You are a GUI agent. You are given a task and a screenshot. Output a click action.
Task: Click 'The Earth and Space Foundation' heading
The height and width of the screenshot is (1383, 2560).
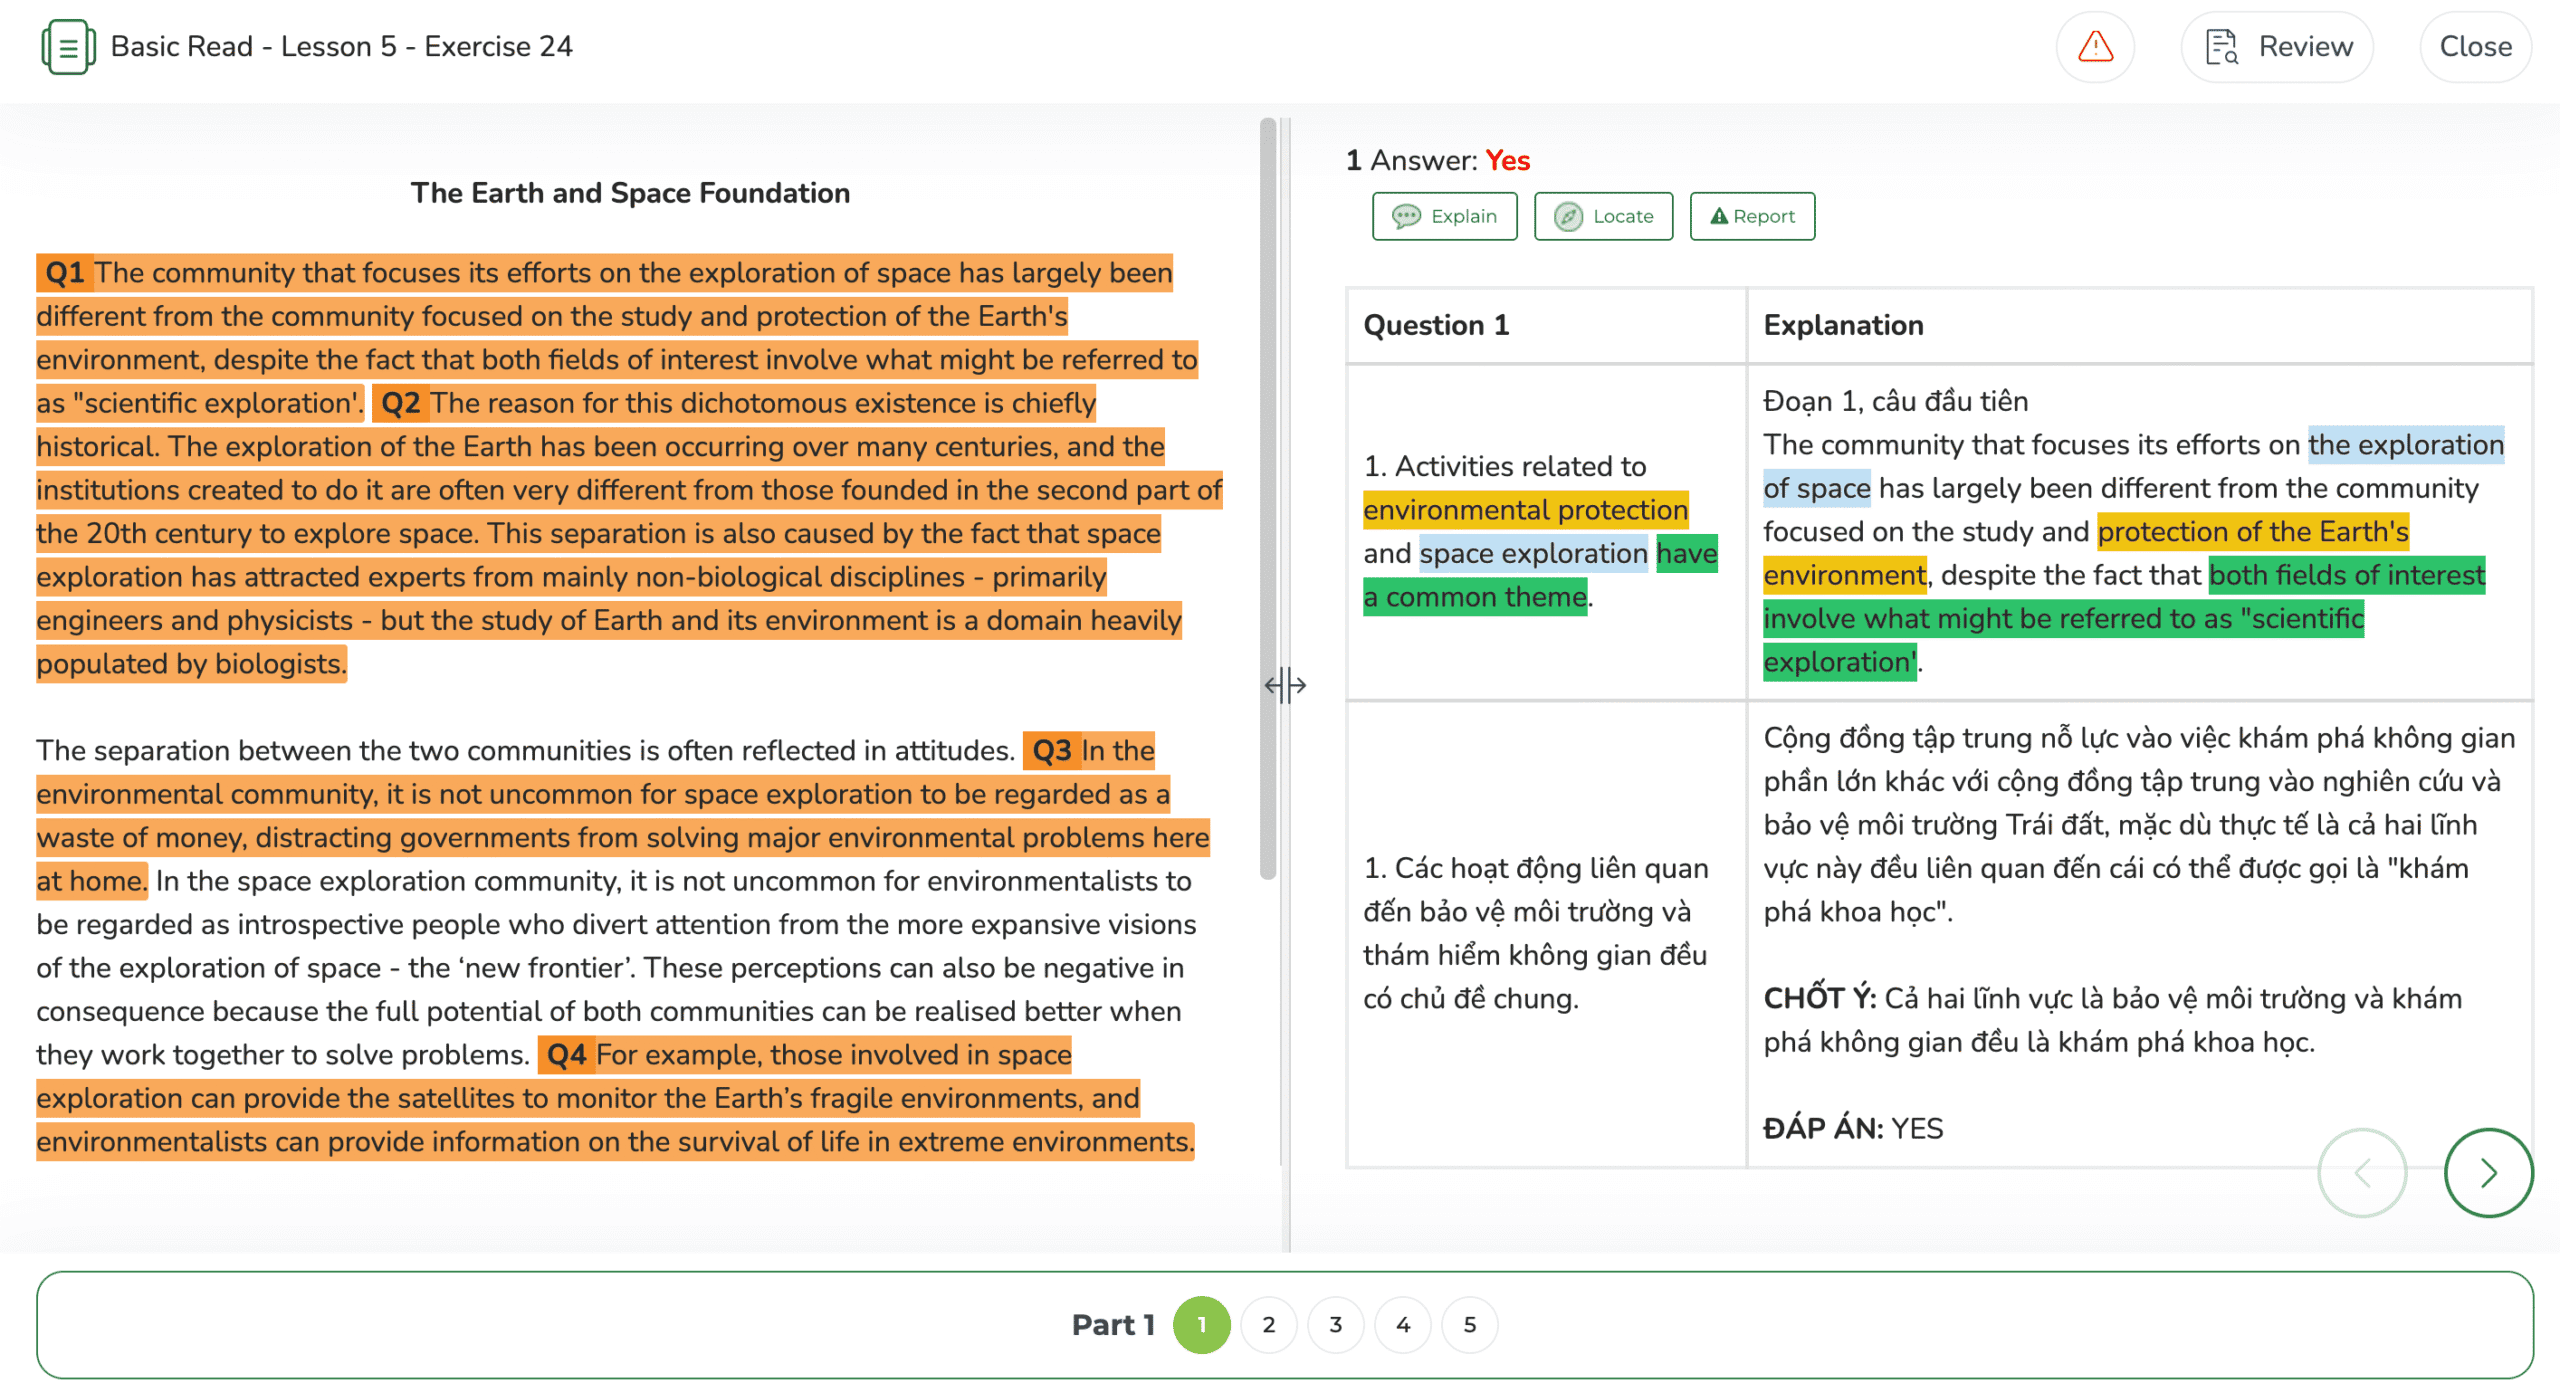(x=630, y=192)
